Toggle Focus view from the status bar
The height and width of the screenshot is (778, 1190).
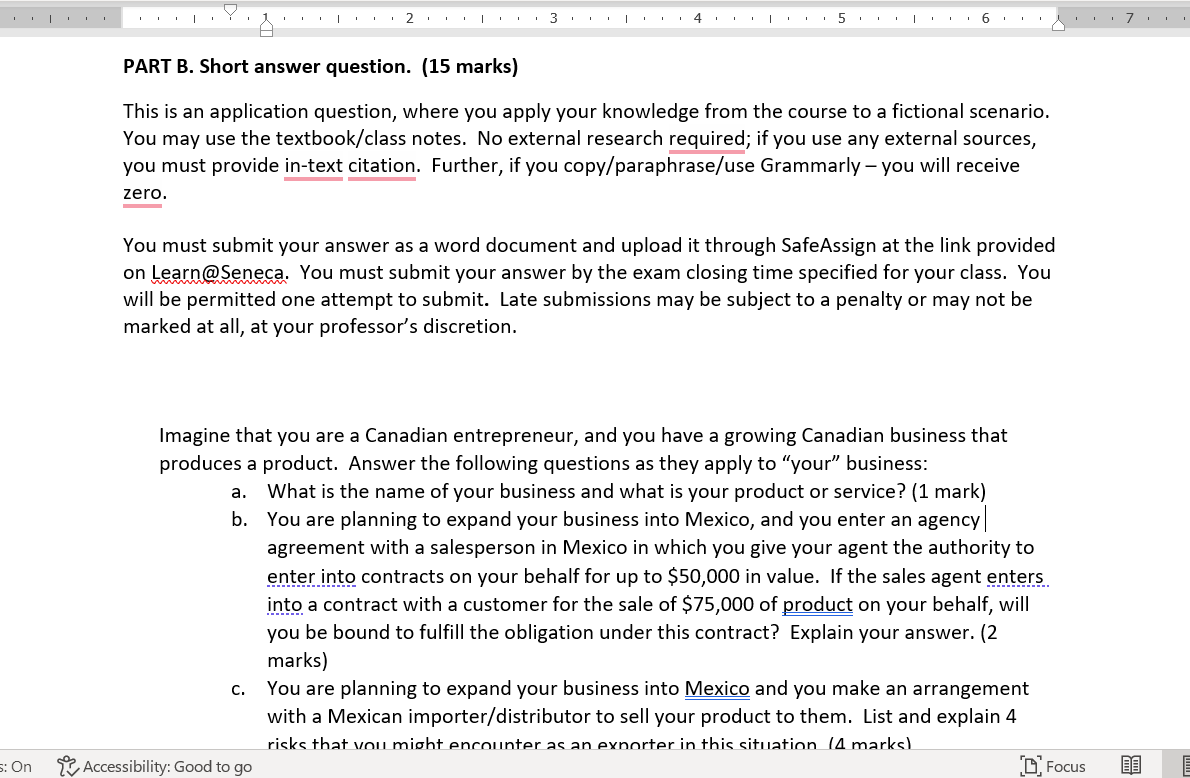point(1053,766)
